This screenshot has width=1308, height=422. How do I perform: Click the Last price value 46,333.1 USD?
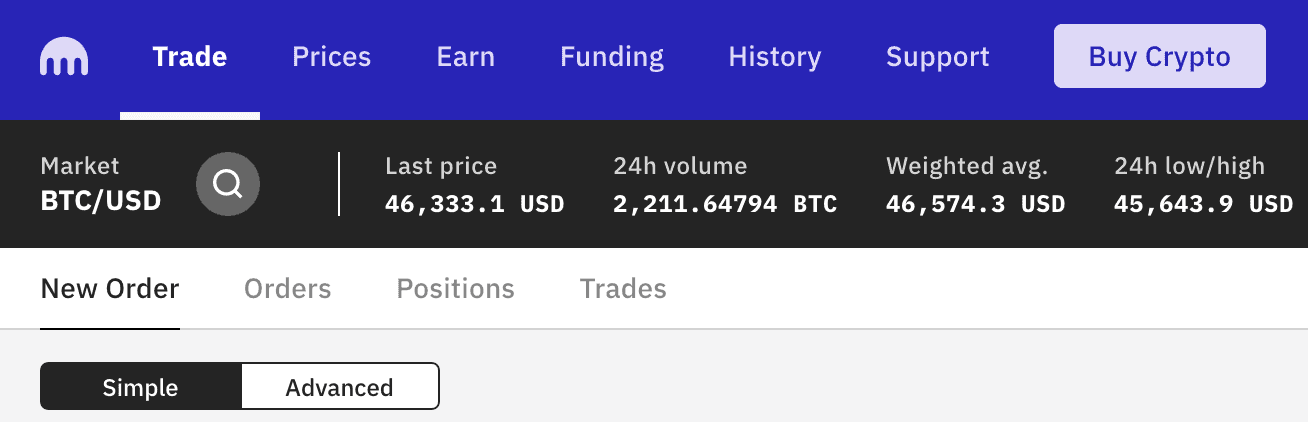[x=474, y=205]
